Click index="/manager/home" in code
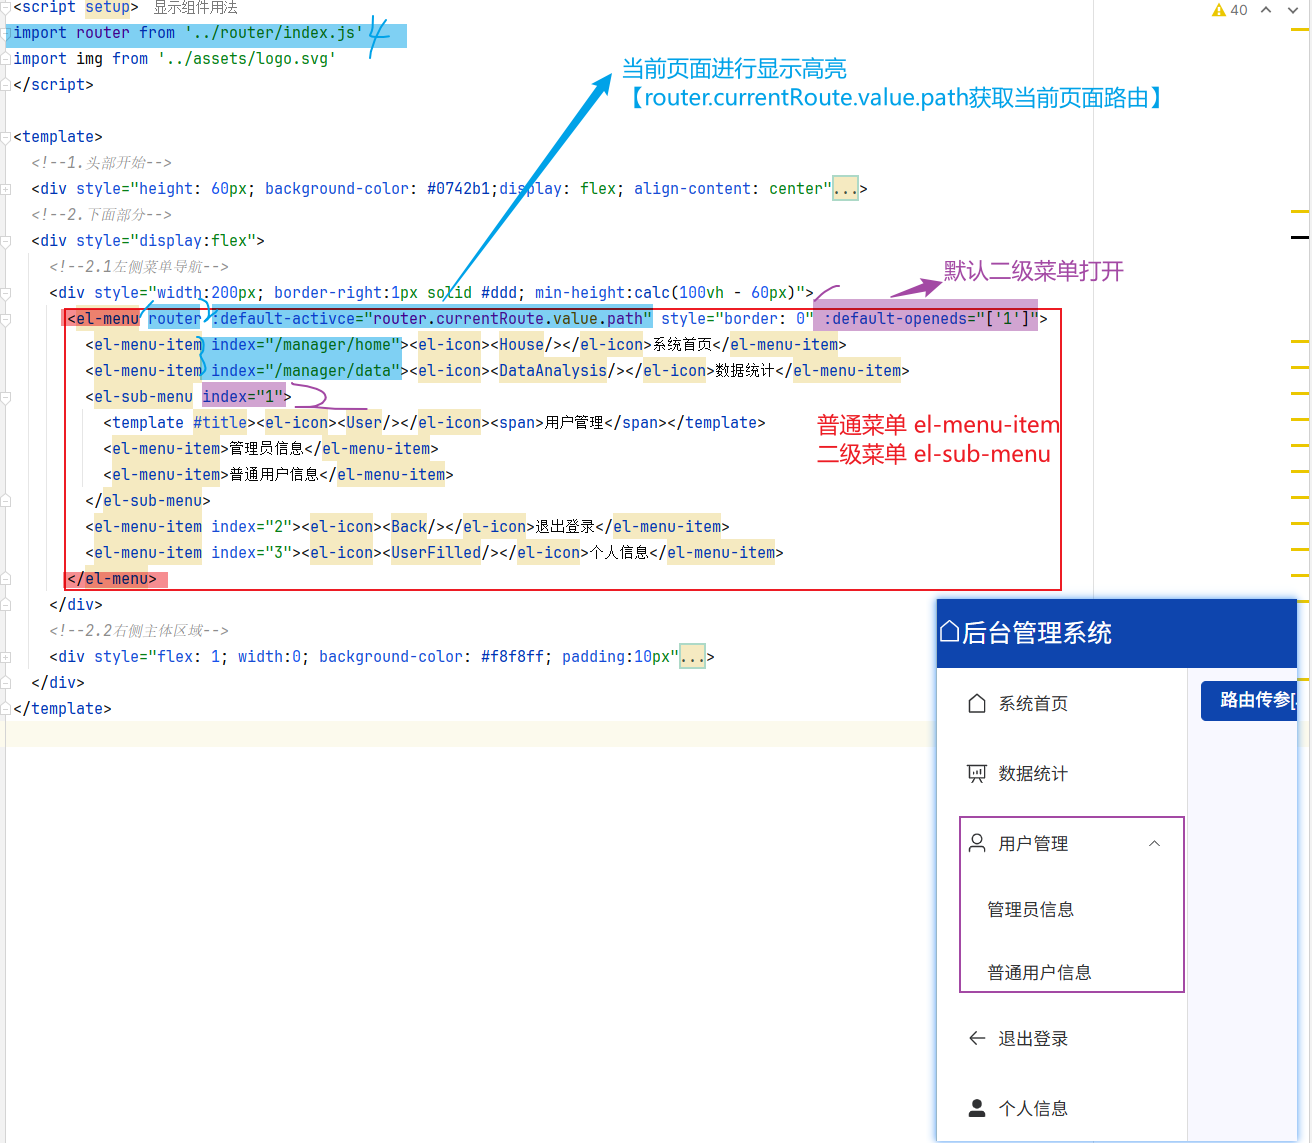The image size is (1312, 1143). click(x=306, y=345)
